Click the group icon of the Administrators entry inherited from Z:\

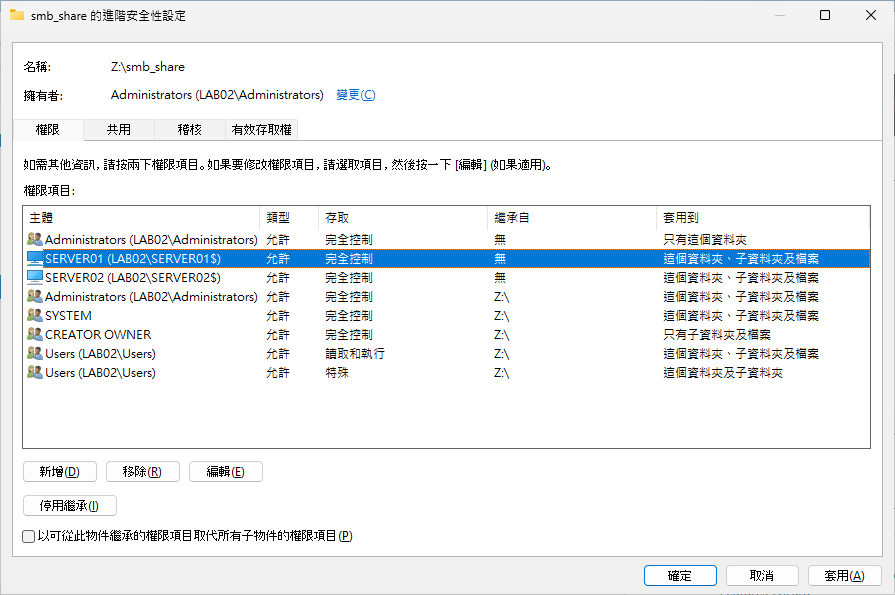coord(35,296)
